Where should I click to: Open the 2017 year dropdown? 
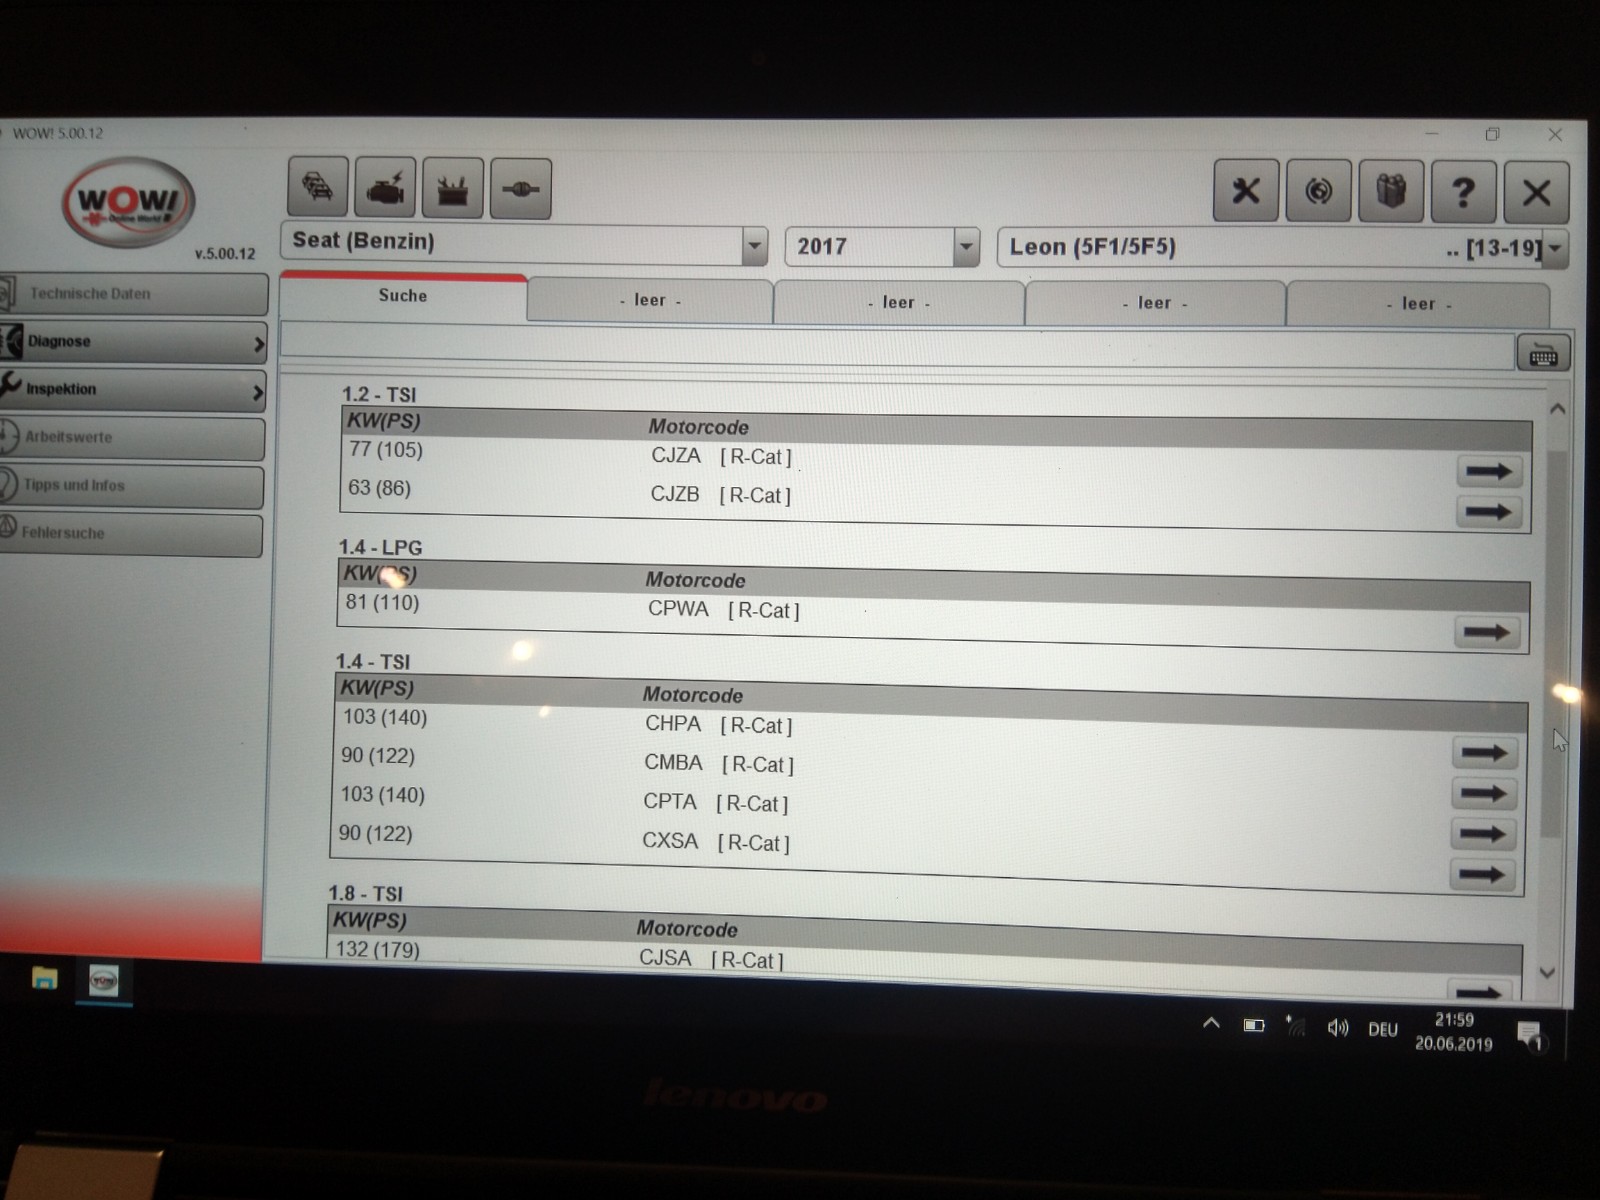[966, 247]
